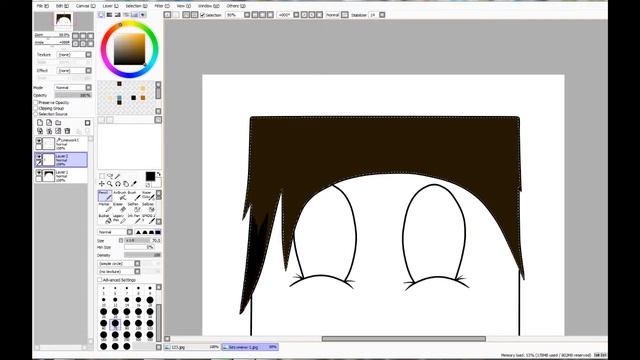This screenshot has height=360, width=640.
Task: Select the AirBrush tool
Action: (x=119, y=196)
